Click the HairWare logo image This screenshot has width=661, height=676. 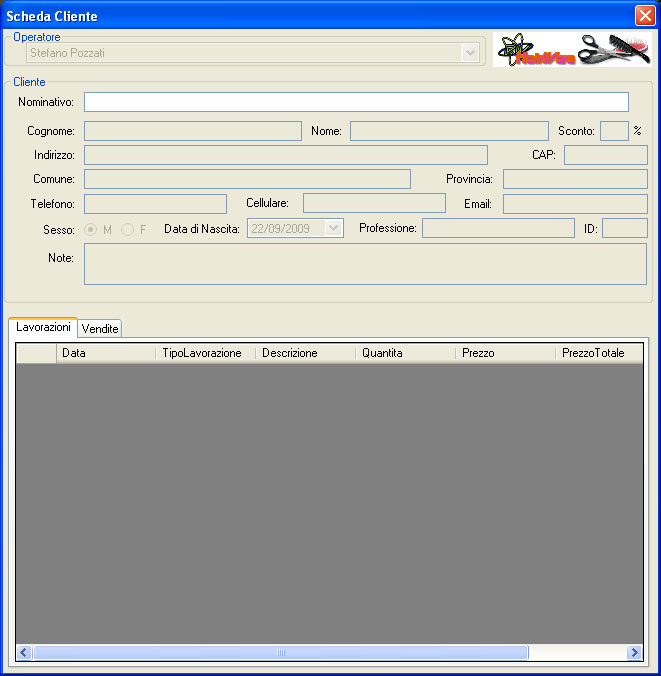click(x=572, y=50)
